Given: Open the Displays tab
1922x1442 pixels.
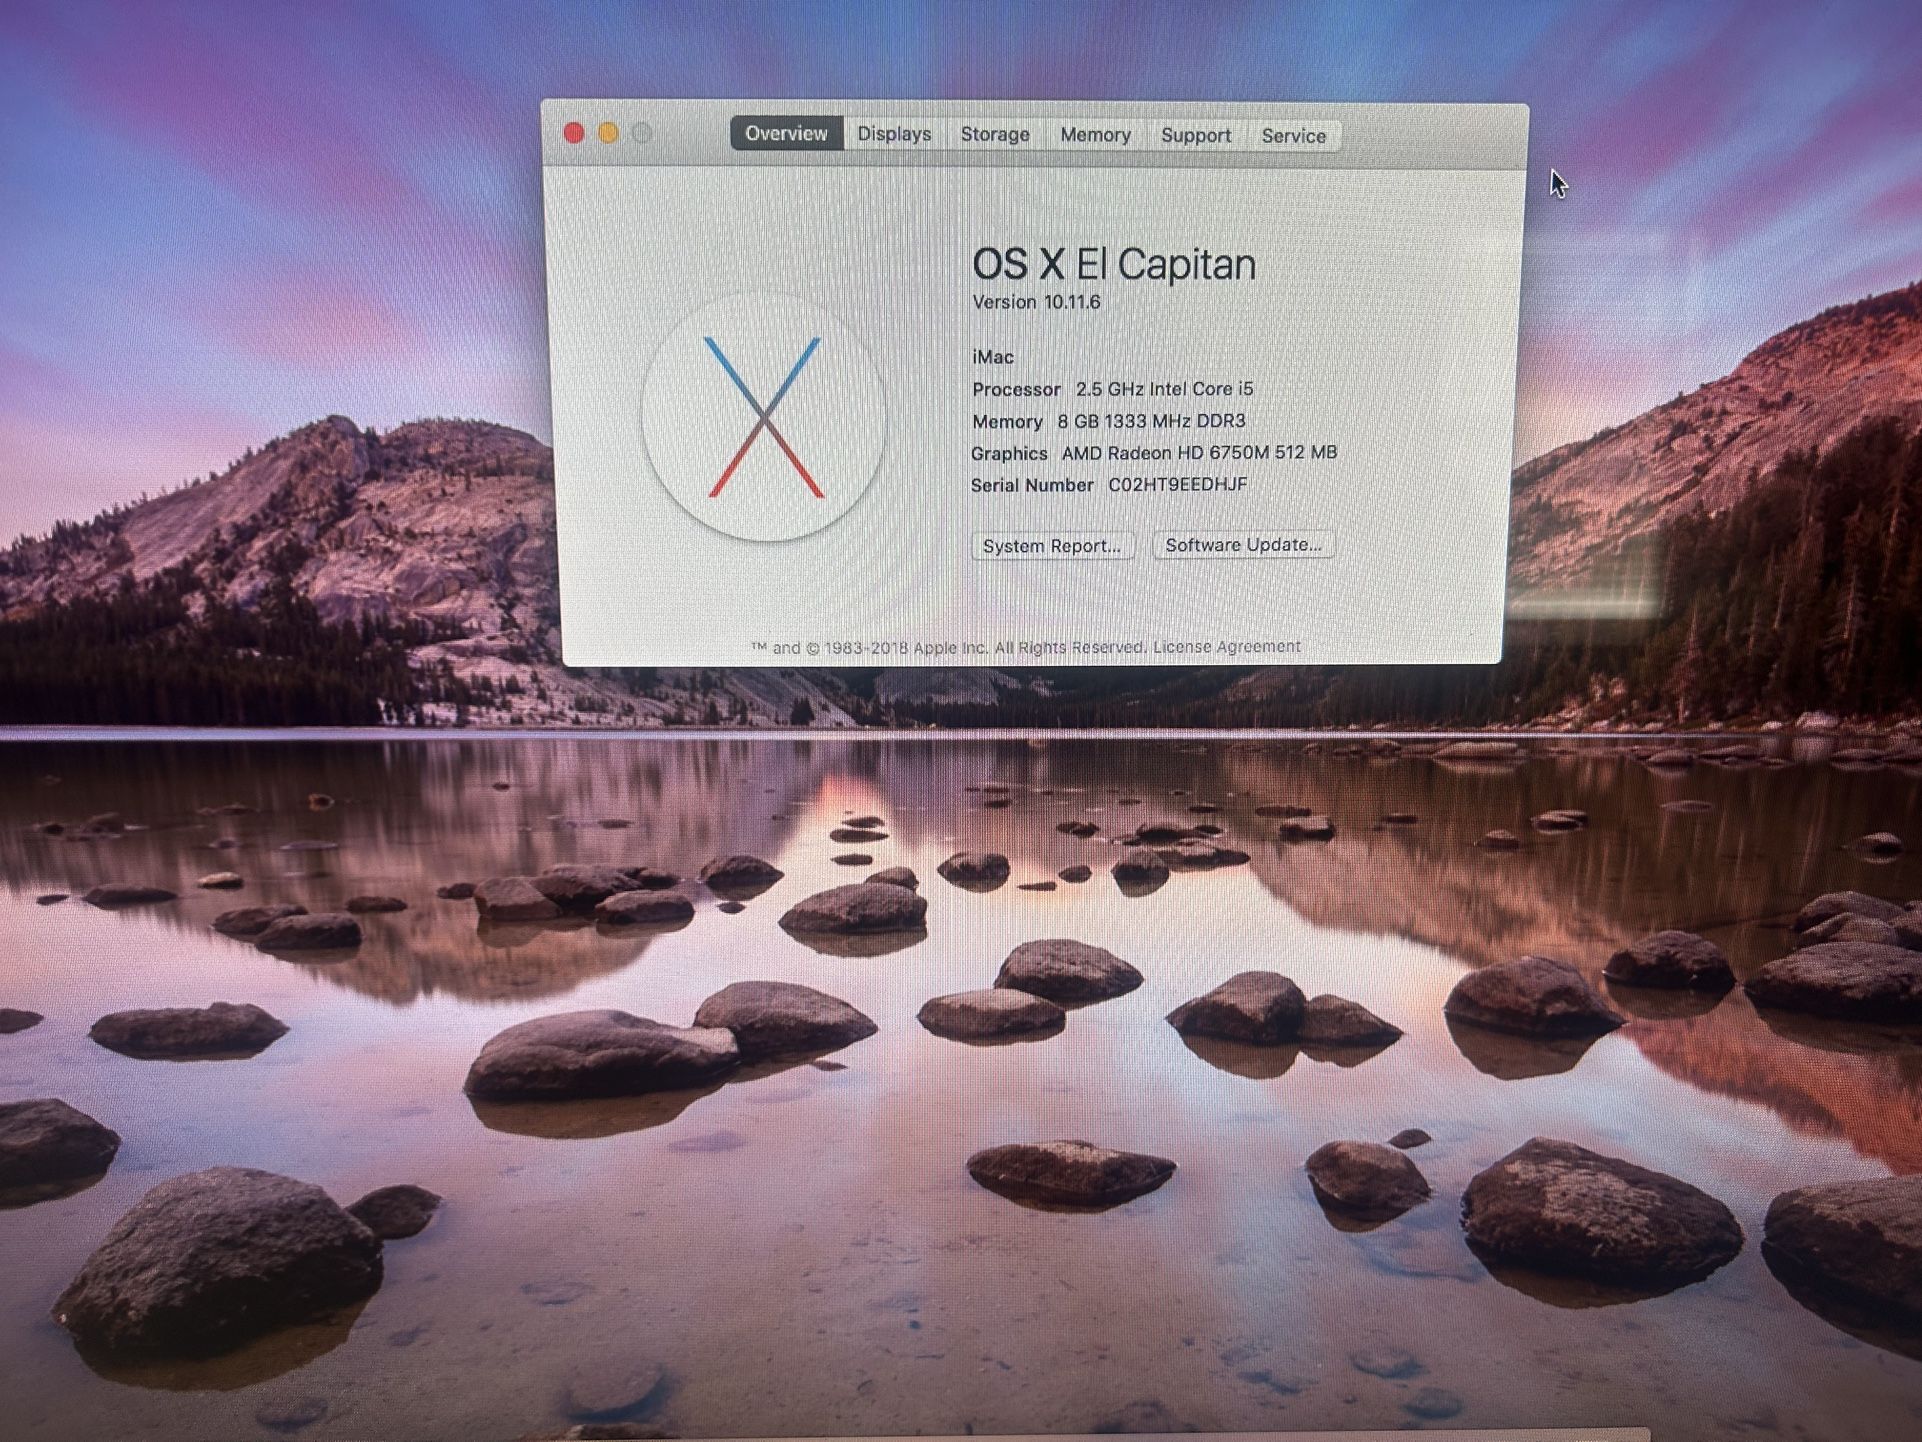Looking at the screenshot, I should tap(894, 134).
